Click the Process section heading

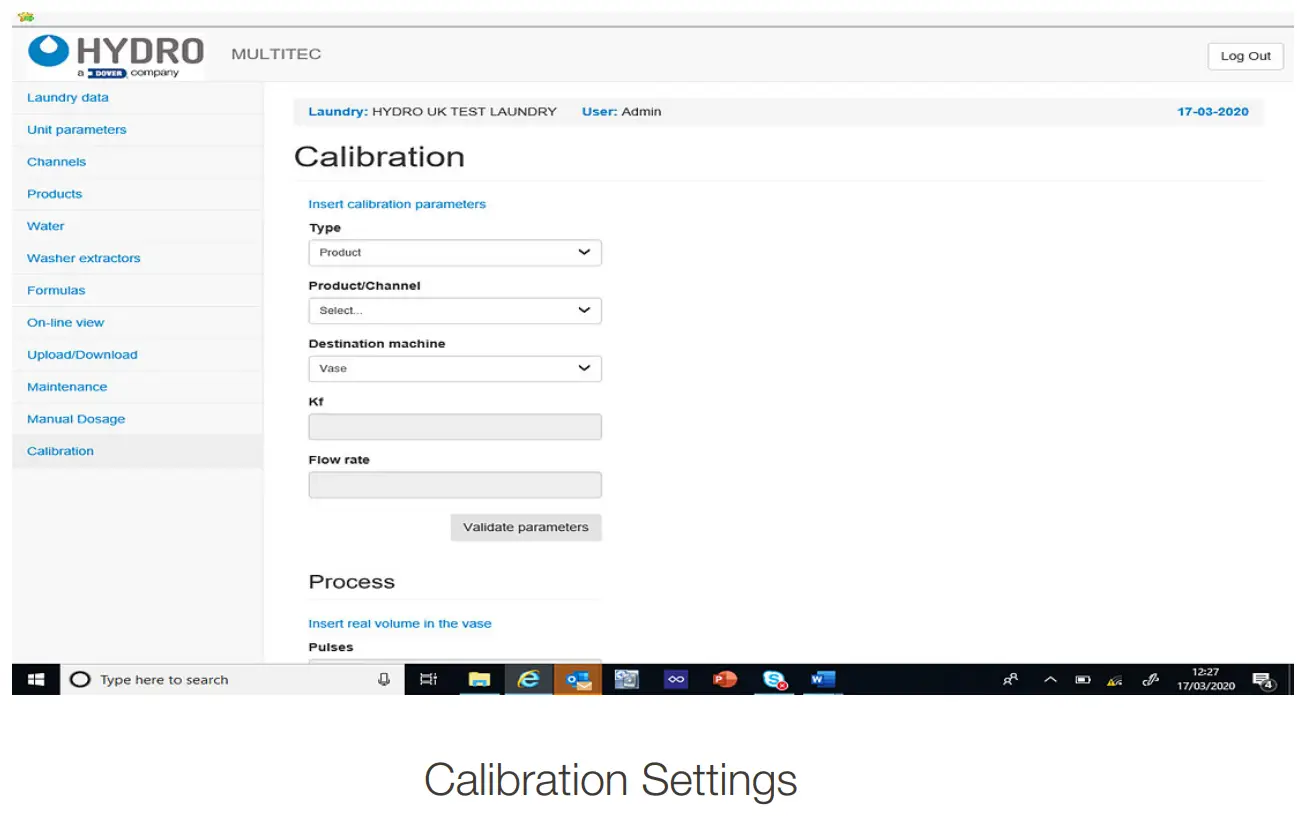[x=352, y=582]
